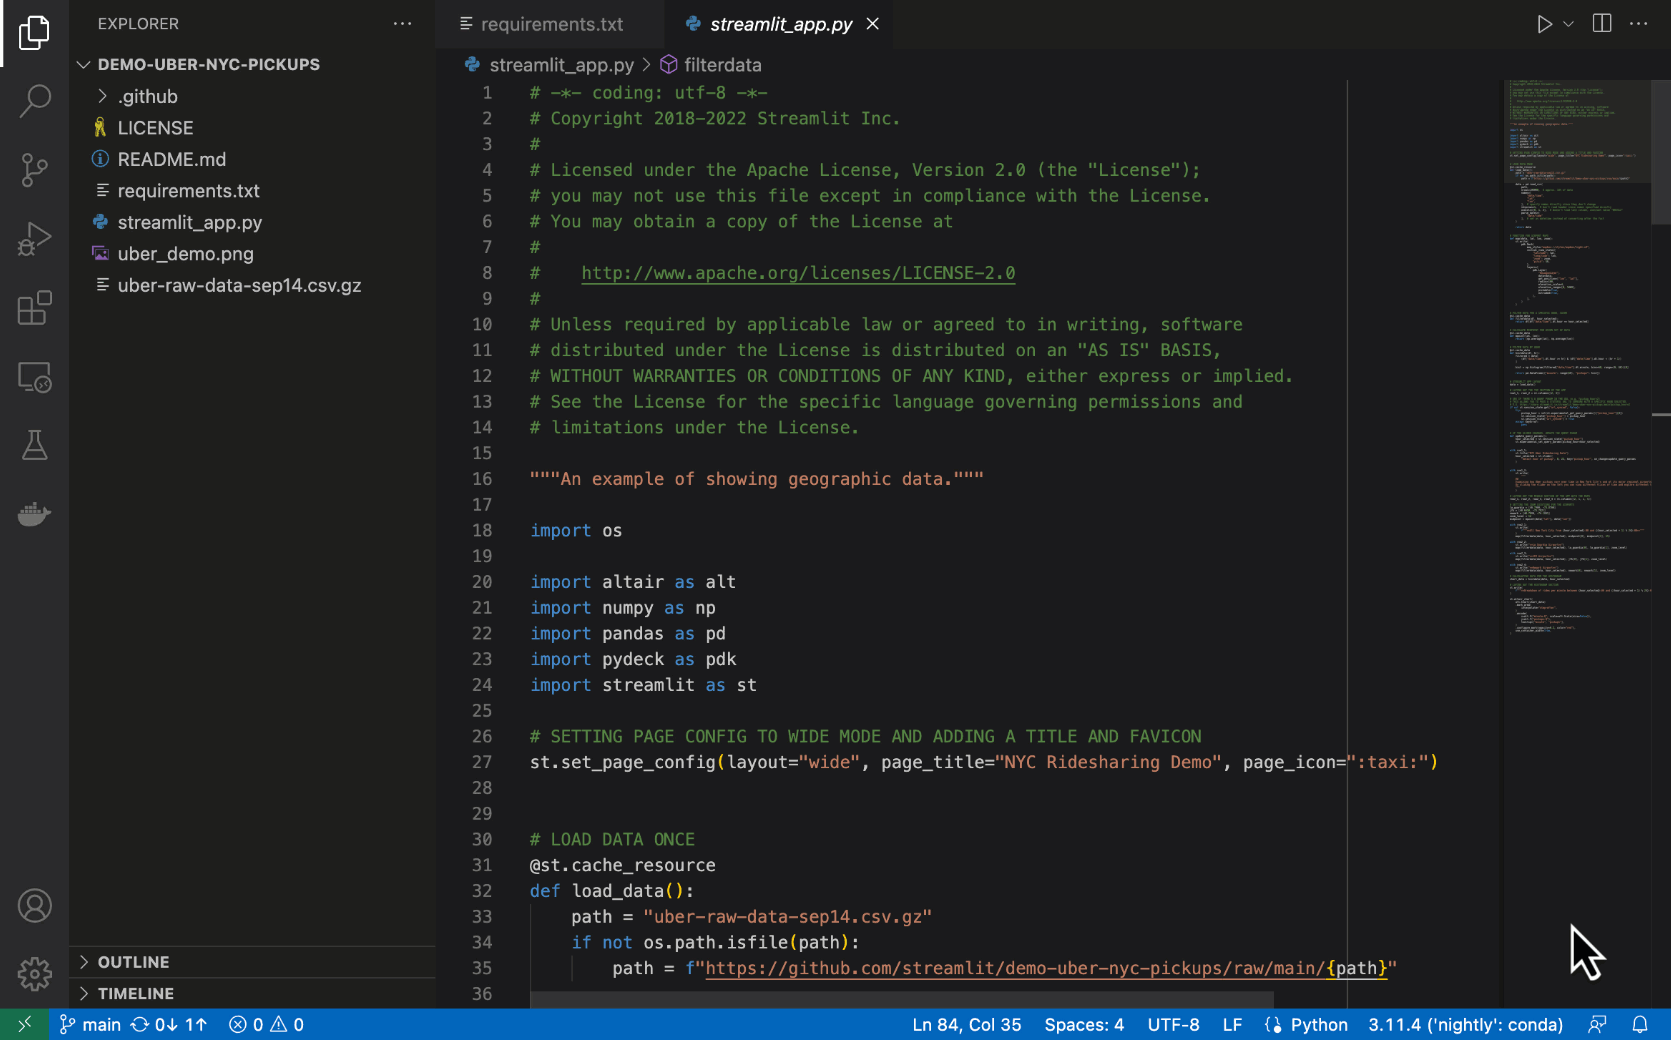Switch to the requirements.txt tab
The height and width of the screenshot is (1040, 1671).
point(550,24)
